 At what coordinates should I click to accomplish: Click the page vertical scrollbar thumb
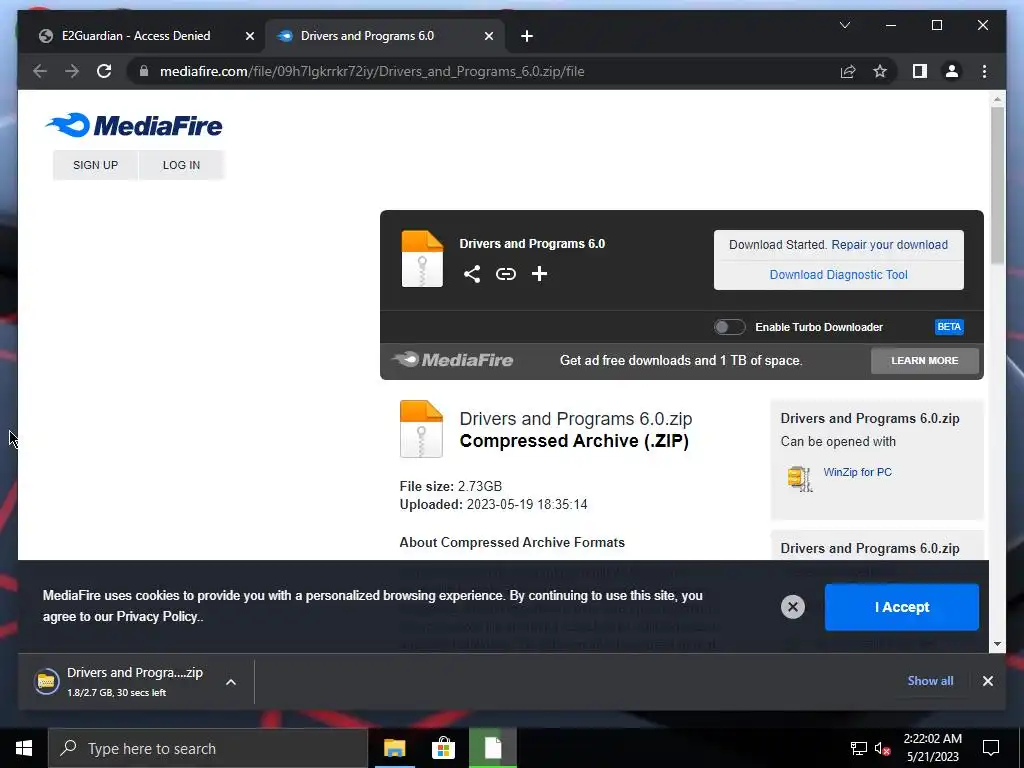click(997, 185)
